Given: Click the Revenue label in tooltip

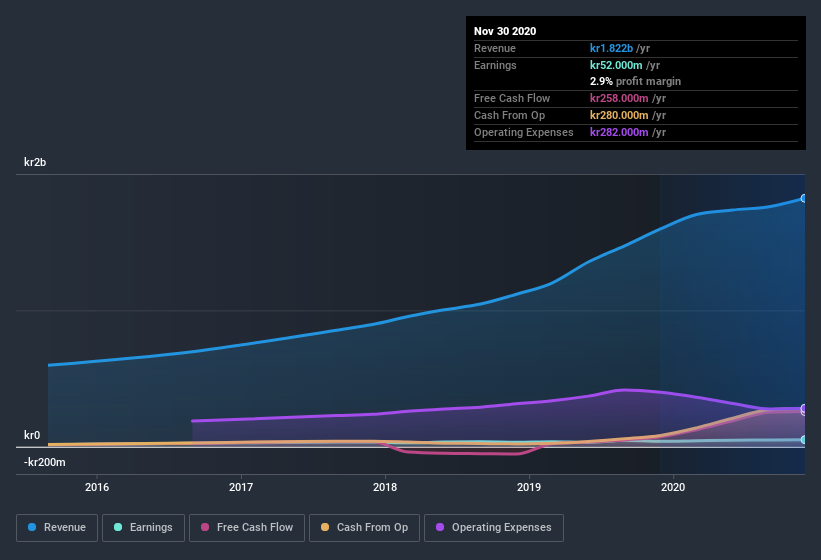Looking at the screenshot, I should point(495,48).
